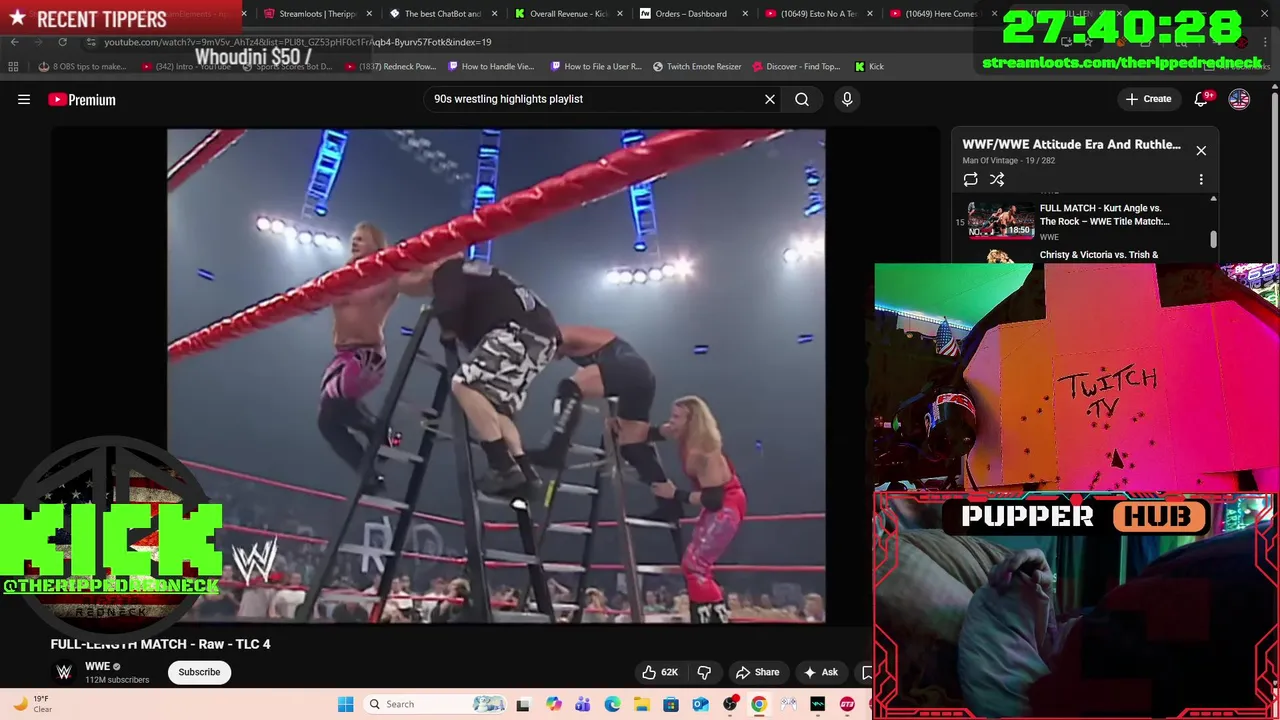Click the Windows taskbar Search box
This screenshot has width=1280, height=720.
pyautogui.click(x=436, y=704)
